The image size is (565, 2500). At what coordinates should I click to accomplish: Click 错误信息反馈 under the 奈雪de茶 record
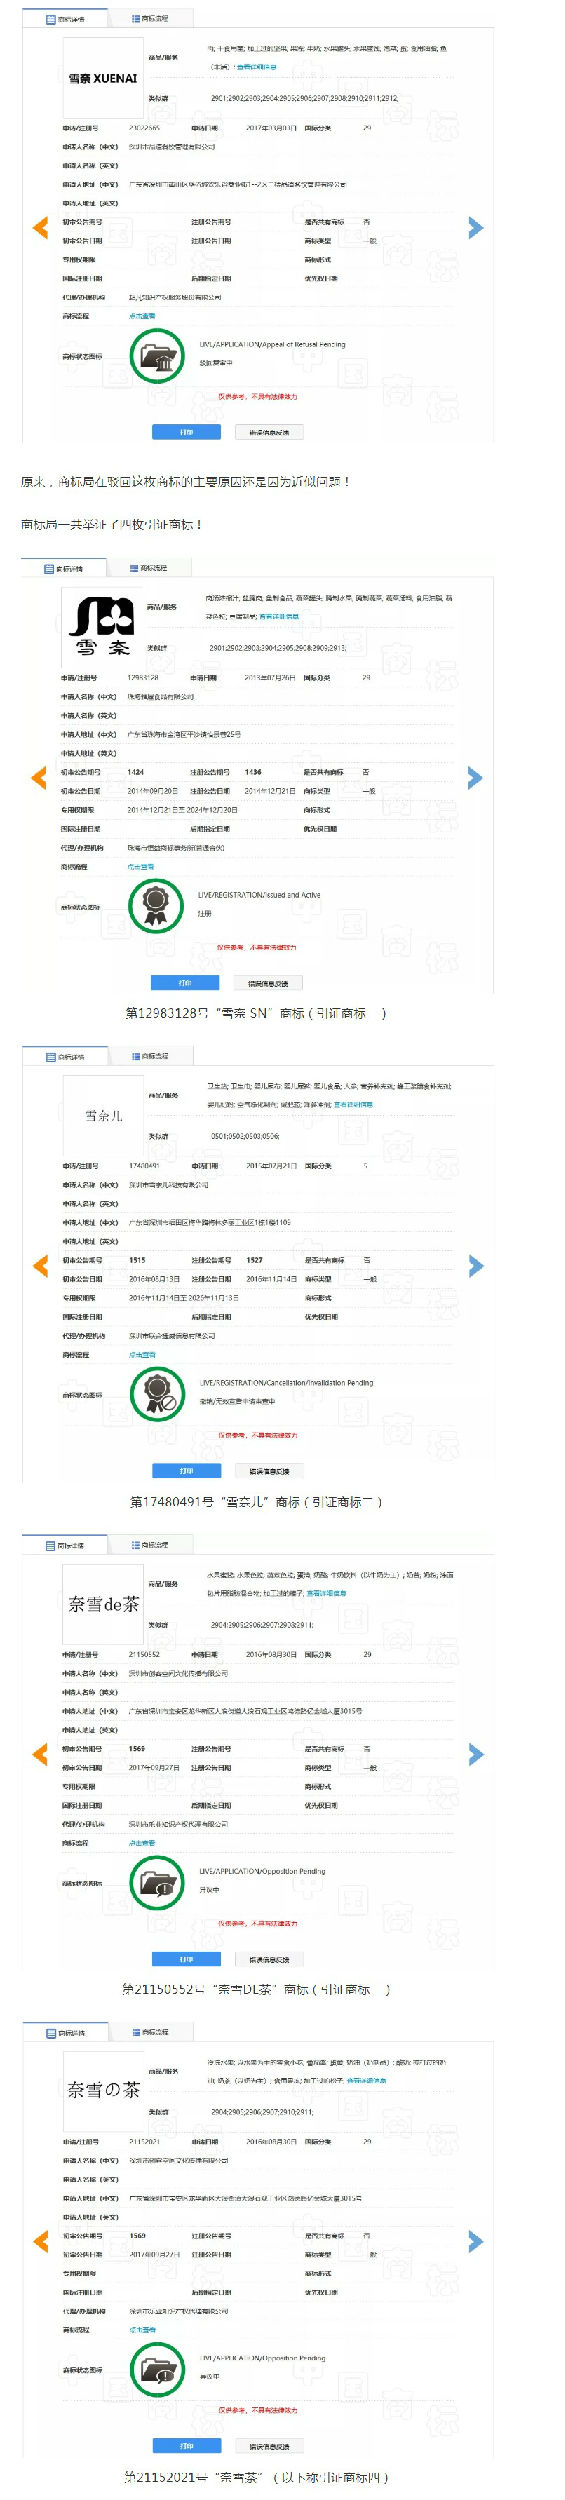[x=269, y=1959]
